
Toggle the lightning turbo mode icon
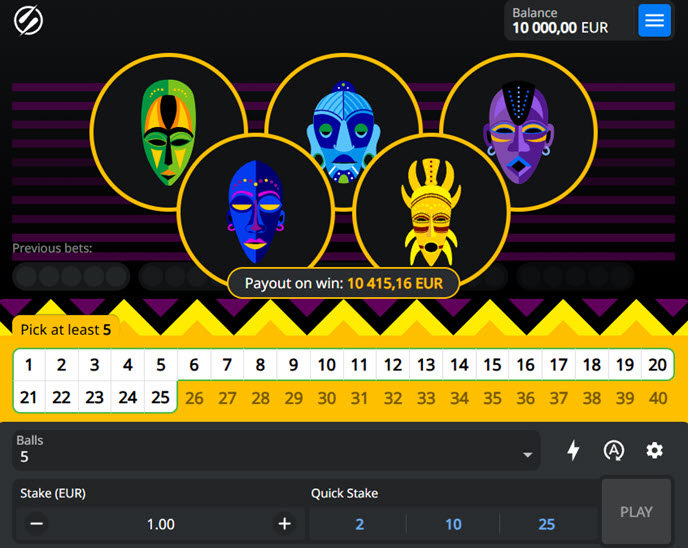(573, 451)
